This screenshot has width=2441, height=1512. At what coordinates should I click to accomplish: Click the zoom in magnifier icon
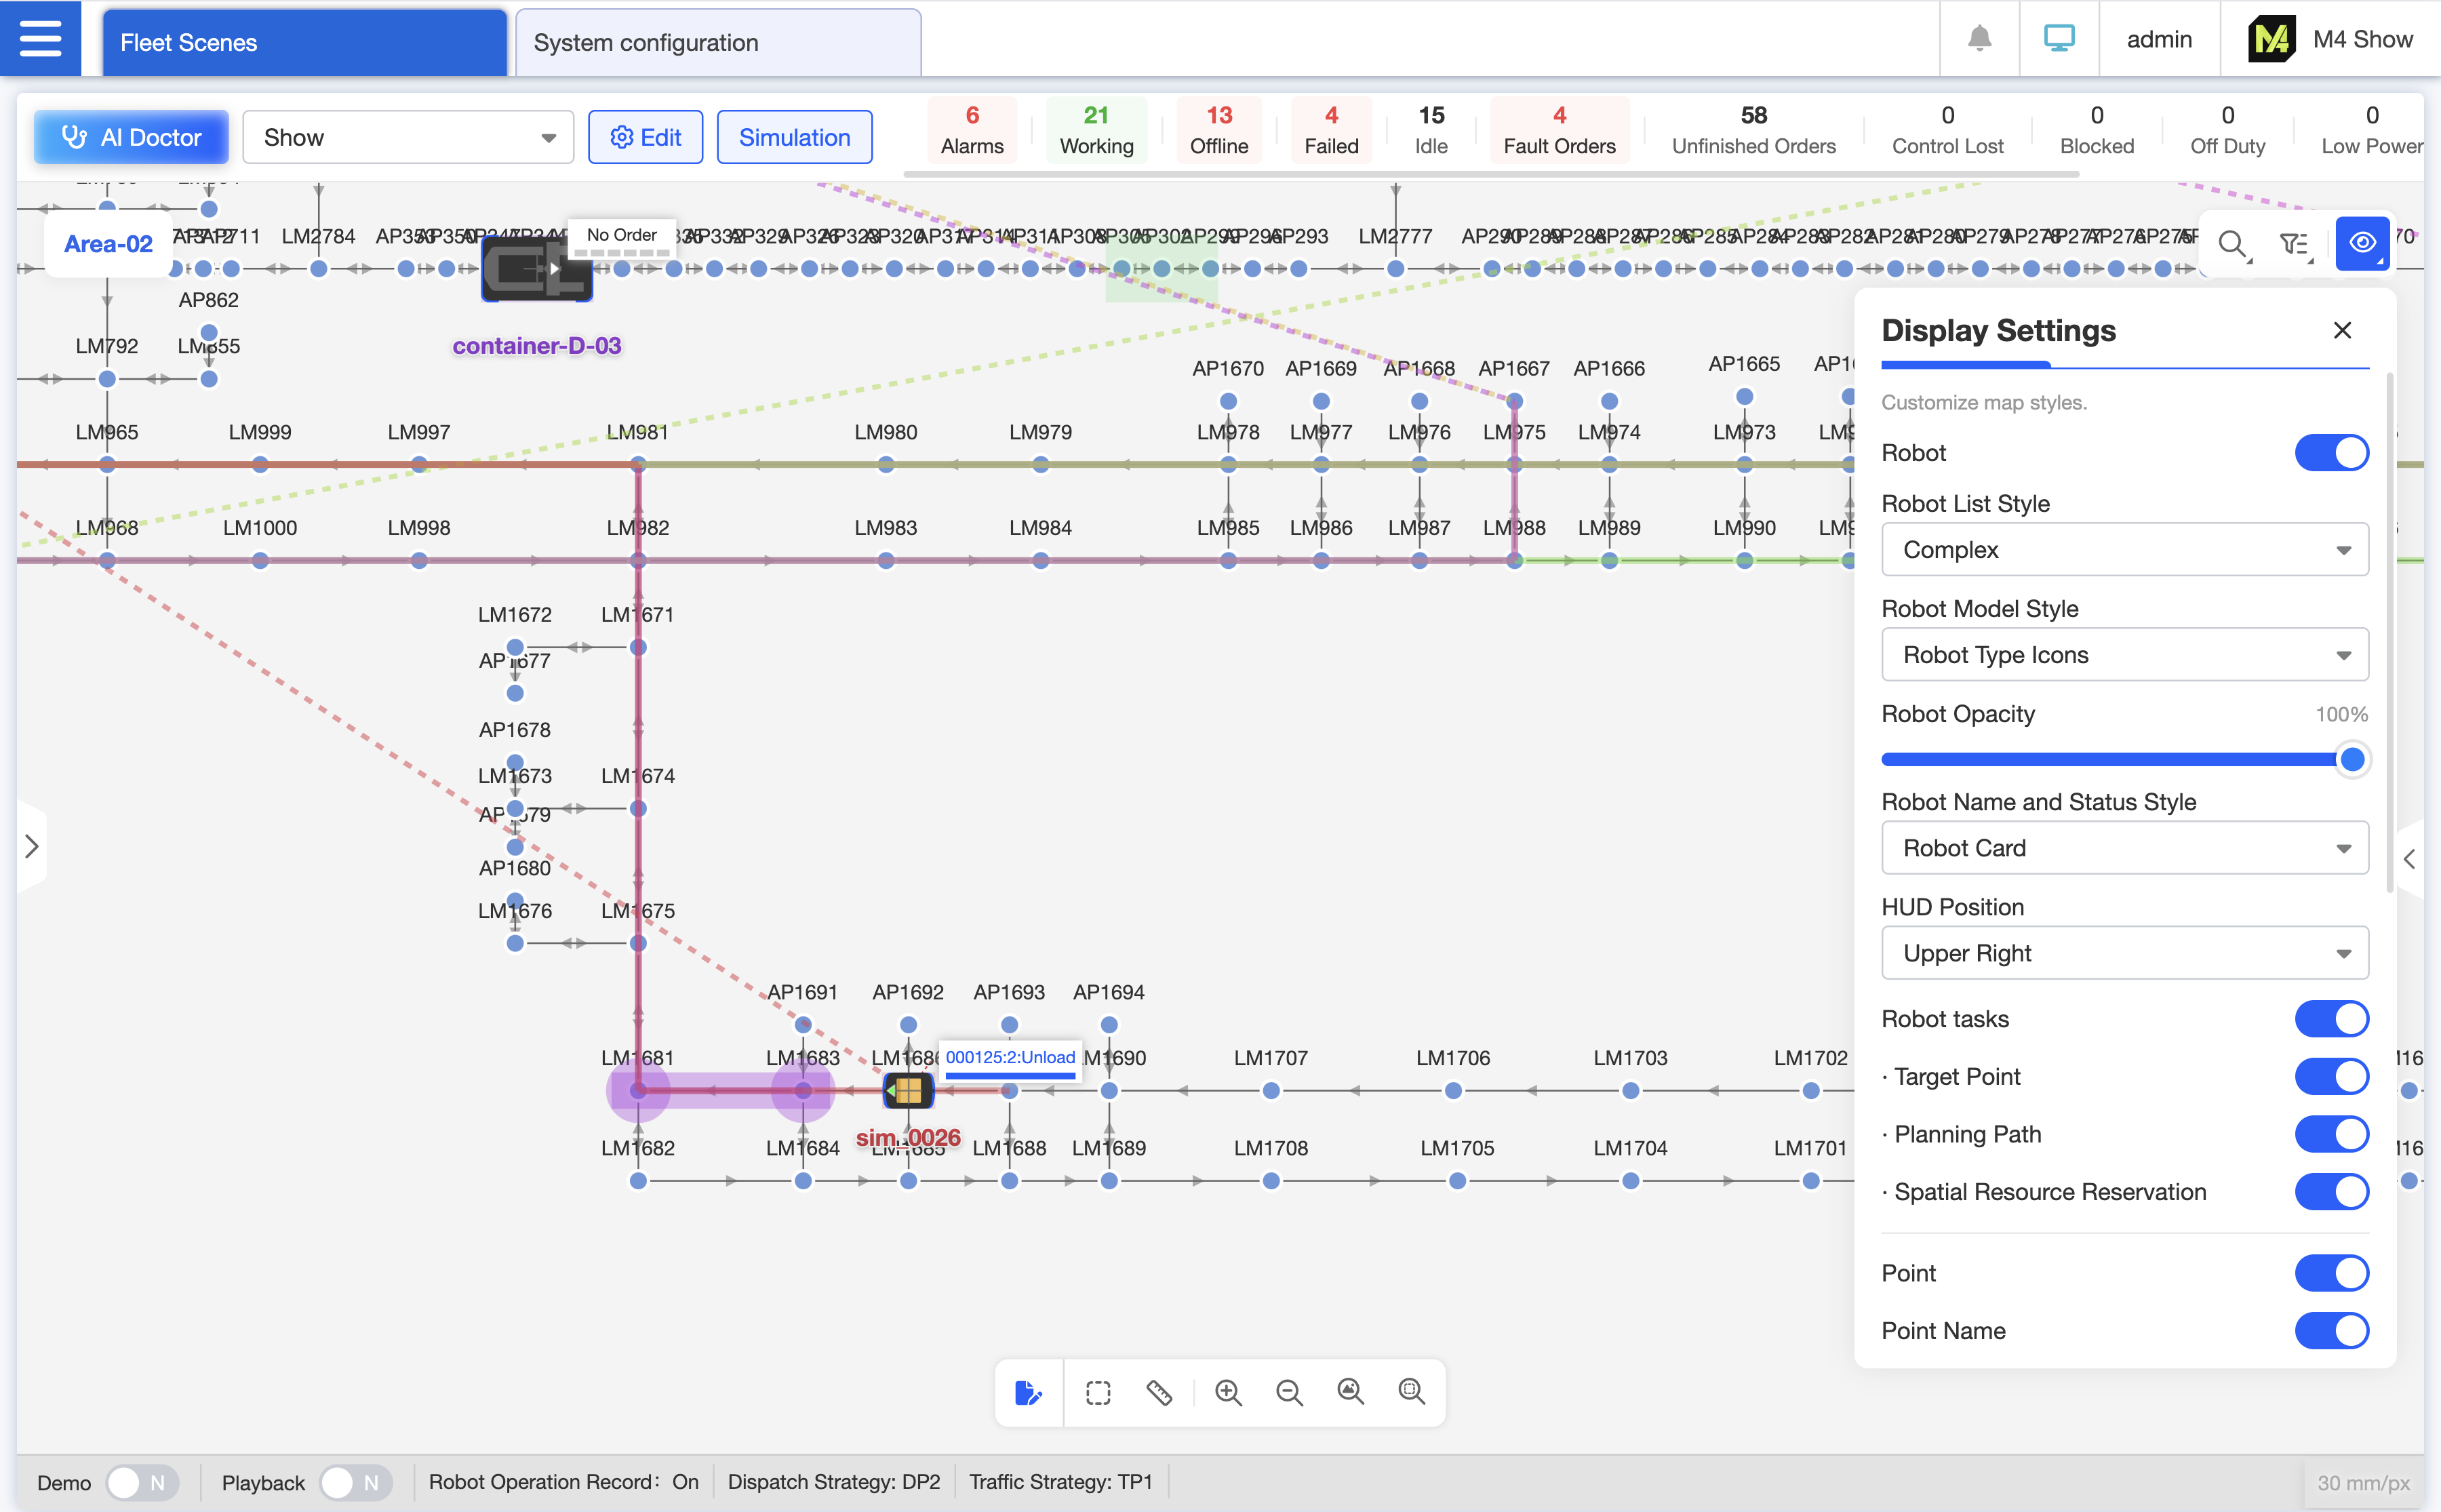[x=1228, y=1392]
